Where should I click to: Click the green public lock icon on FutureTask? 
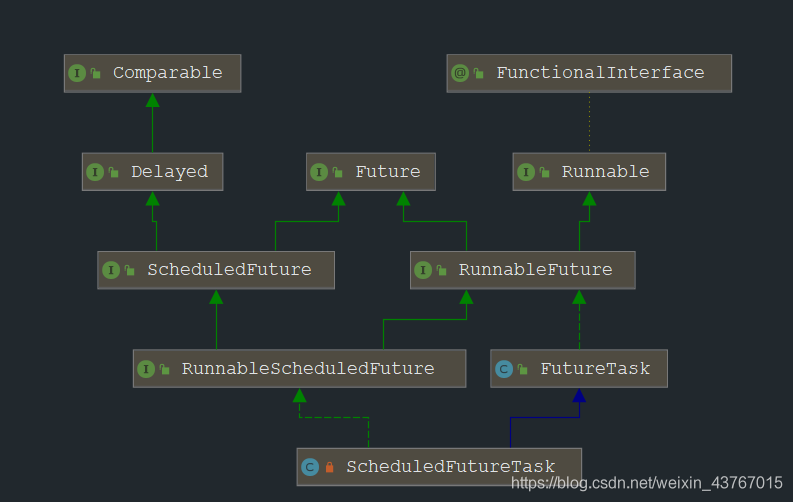pos(523,370)
